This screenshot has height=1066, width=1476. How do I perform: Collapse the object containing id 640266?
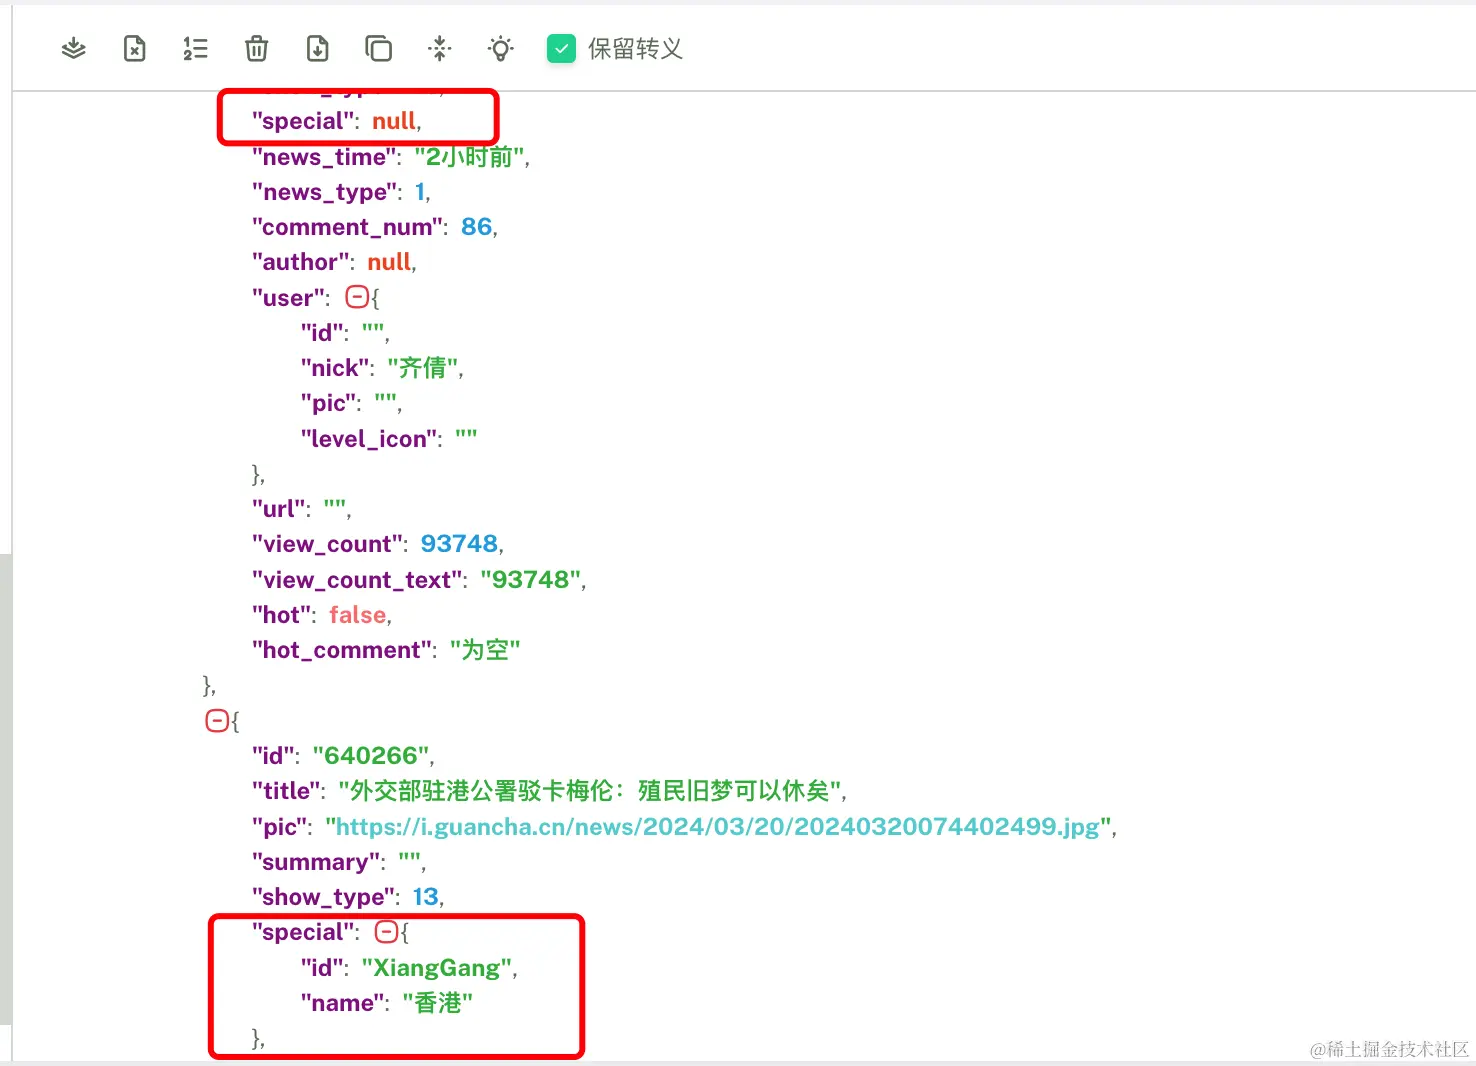(x=216, y=720)
